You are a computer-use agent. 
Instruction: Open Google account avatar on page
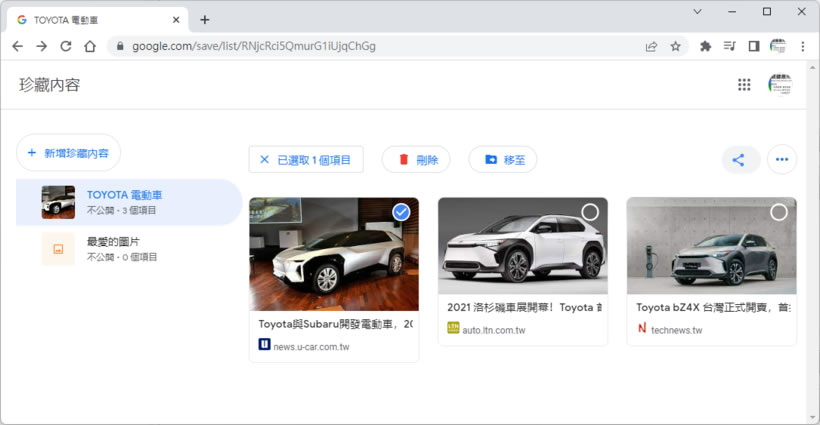[x=780, y=85]
